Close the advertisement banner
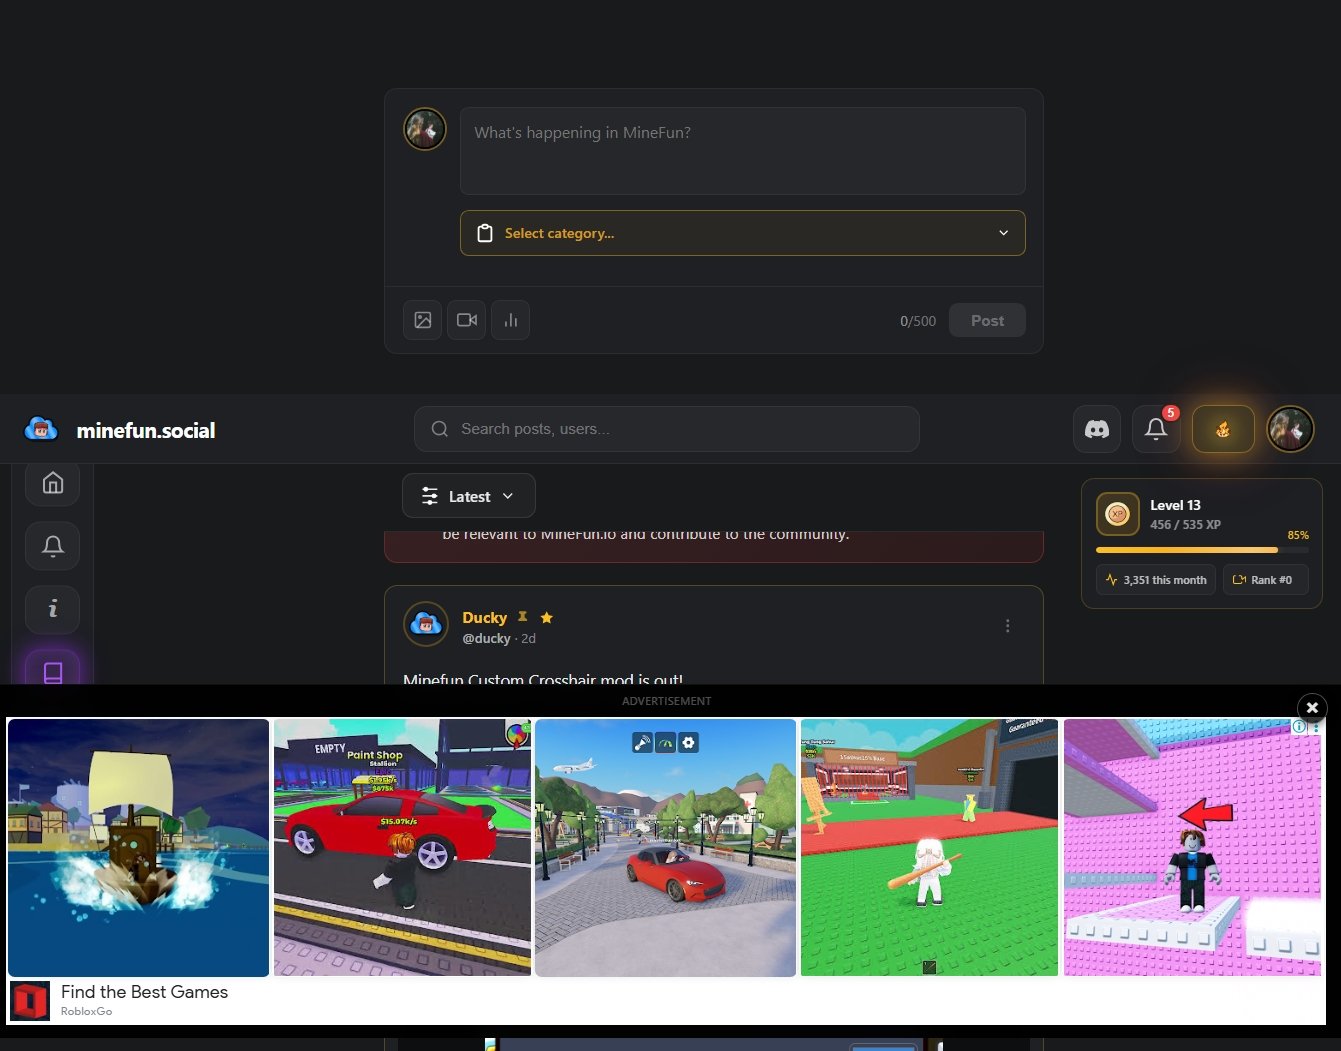The image size is (1341, 1051). [1312, 707]
